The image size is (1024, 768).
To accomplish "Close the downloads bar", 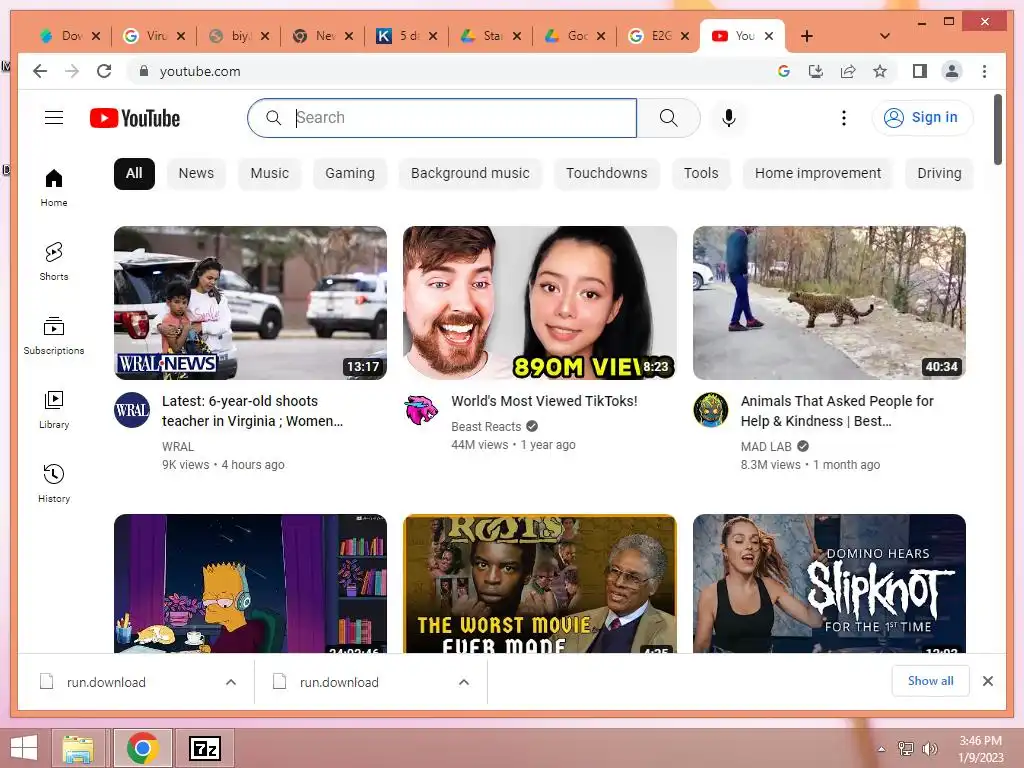I will [x=987, y=681].
